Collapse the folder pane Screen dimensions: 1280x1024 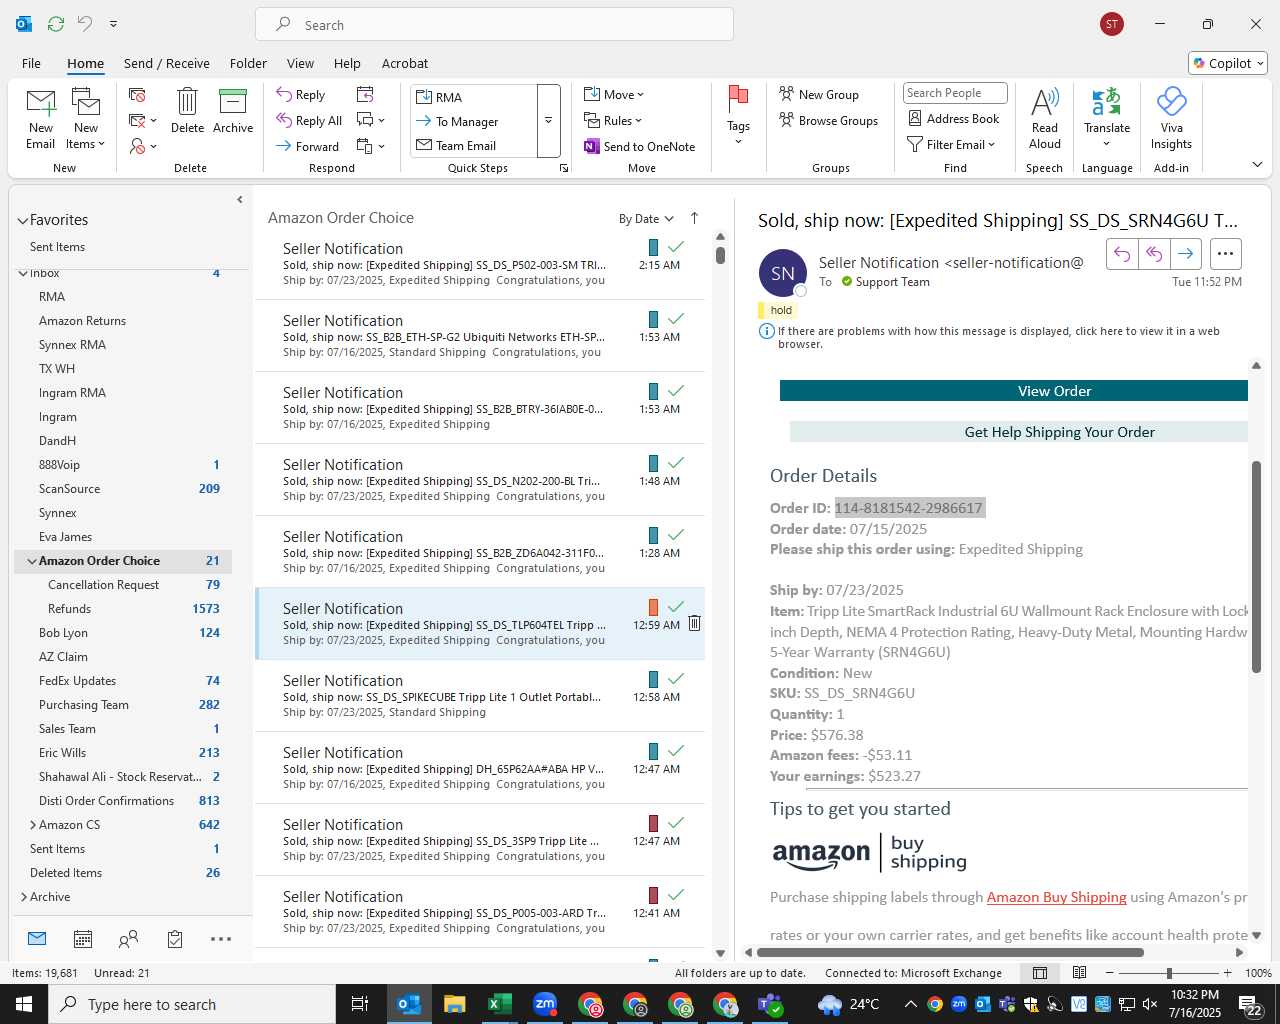239,200
